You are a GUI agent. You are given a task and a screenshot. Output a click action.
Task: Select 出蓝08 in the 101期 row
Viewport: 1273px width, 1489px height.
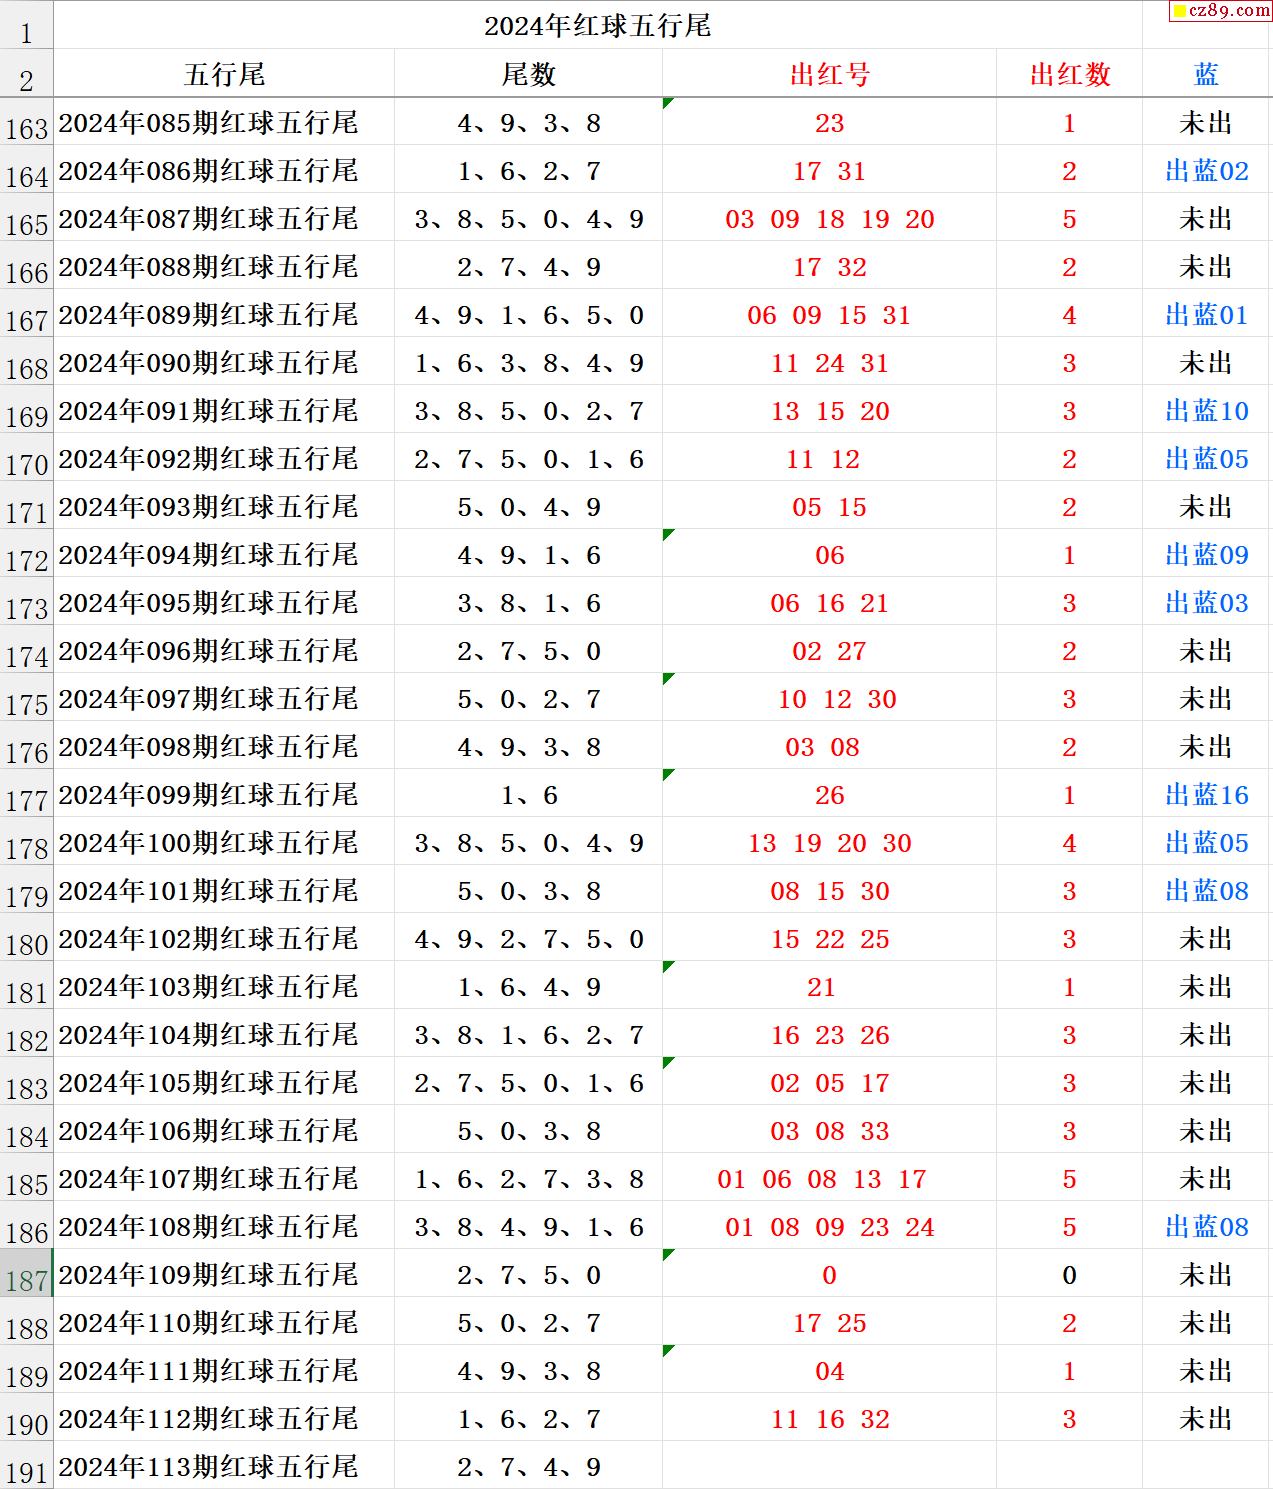tap(1206, 891)
